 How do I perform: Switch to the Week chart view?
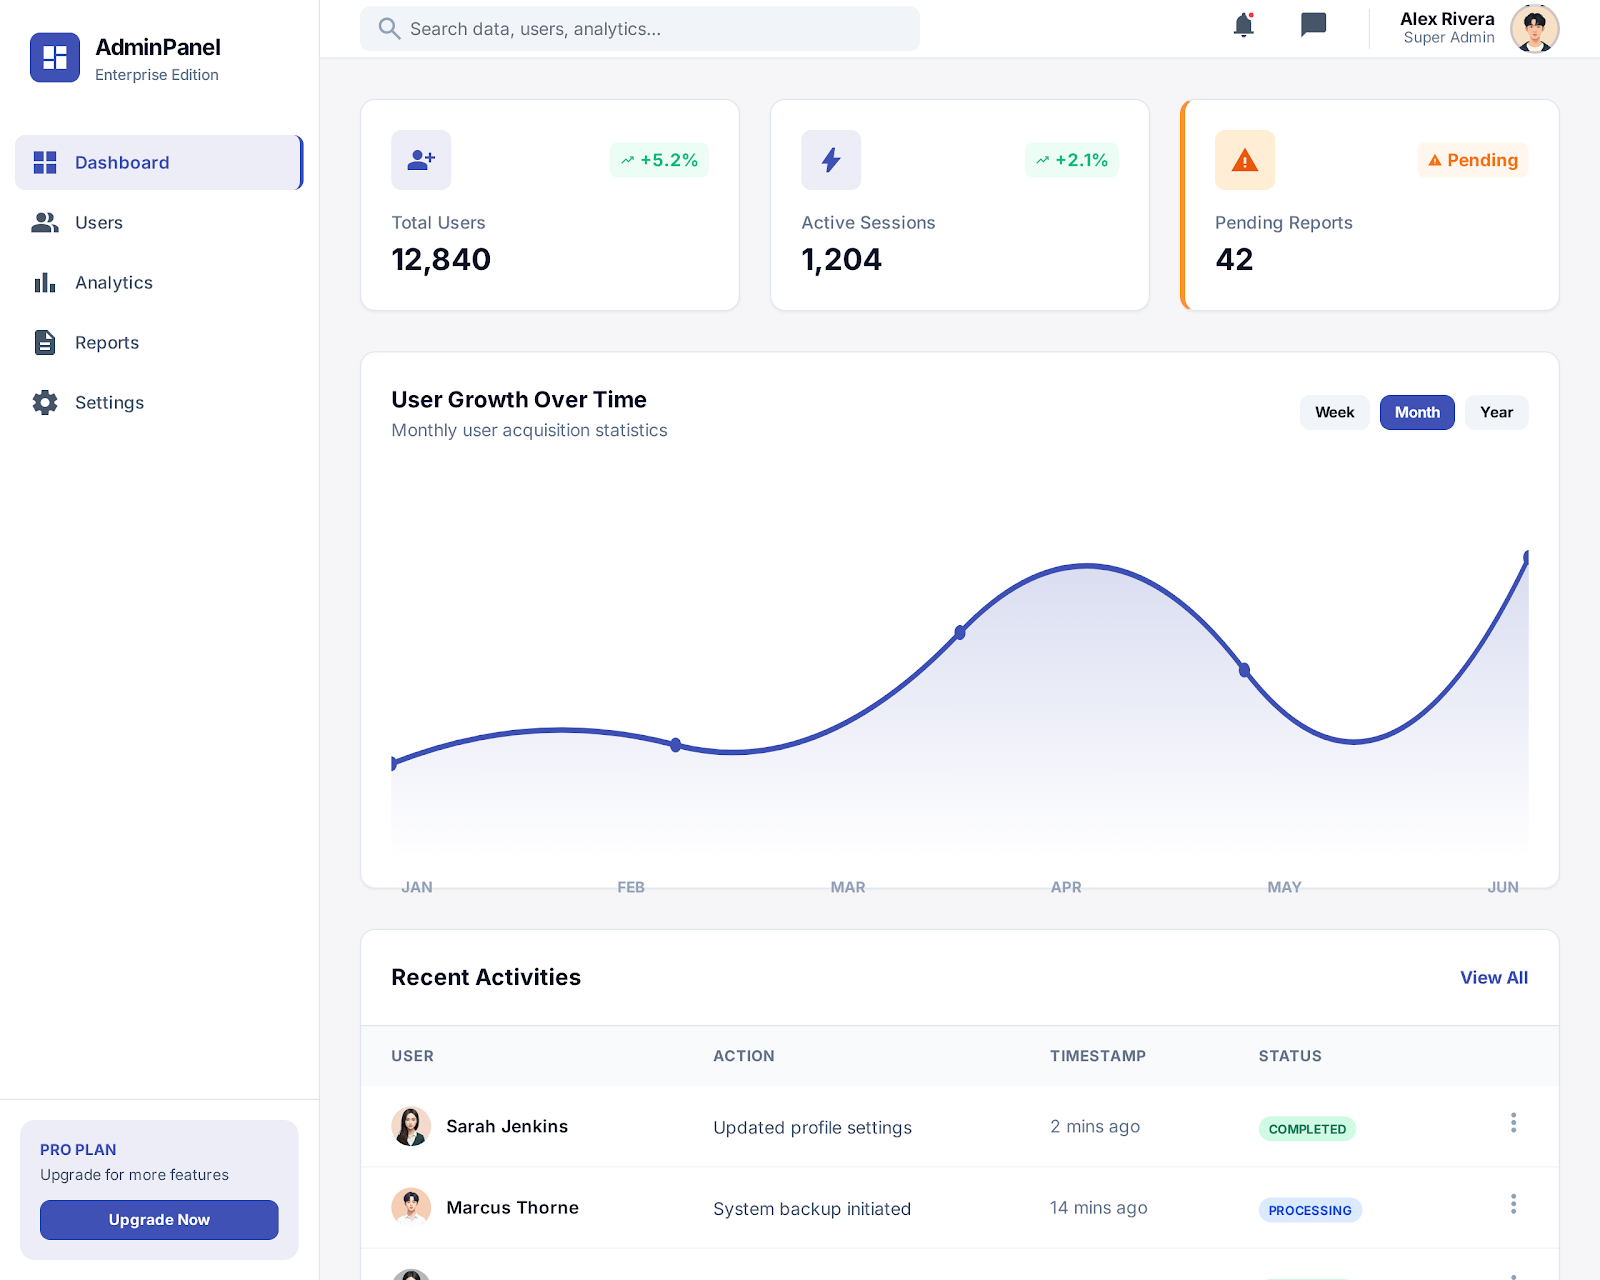tap(1334, 412)
